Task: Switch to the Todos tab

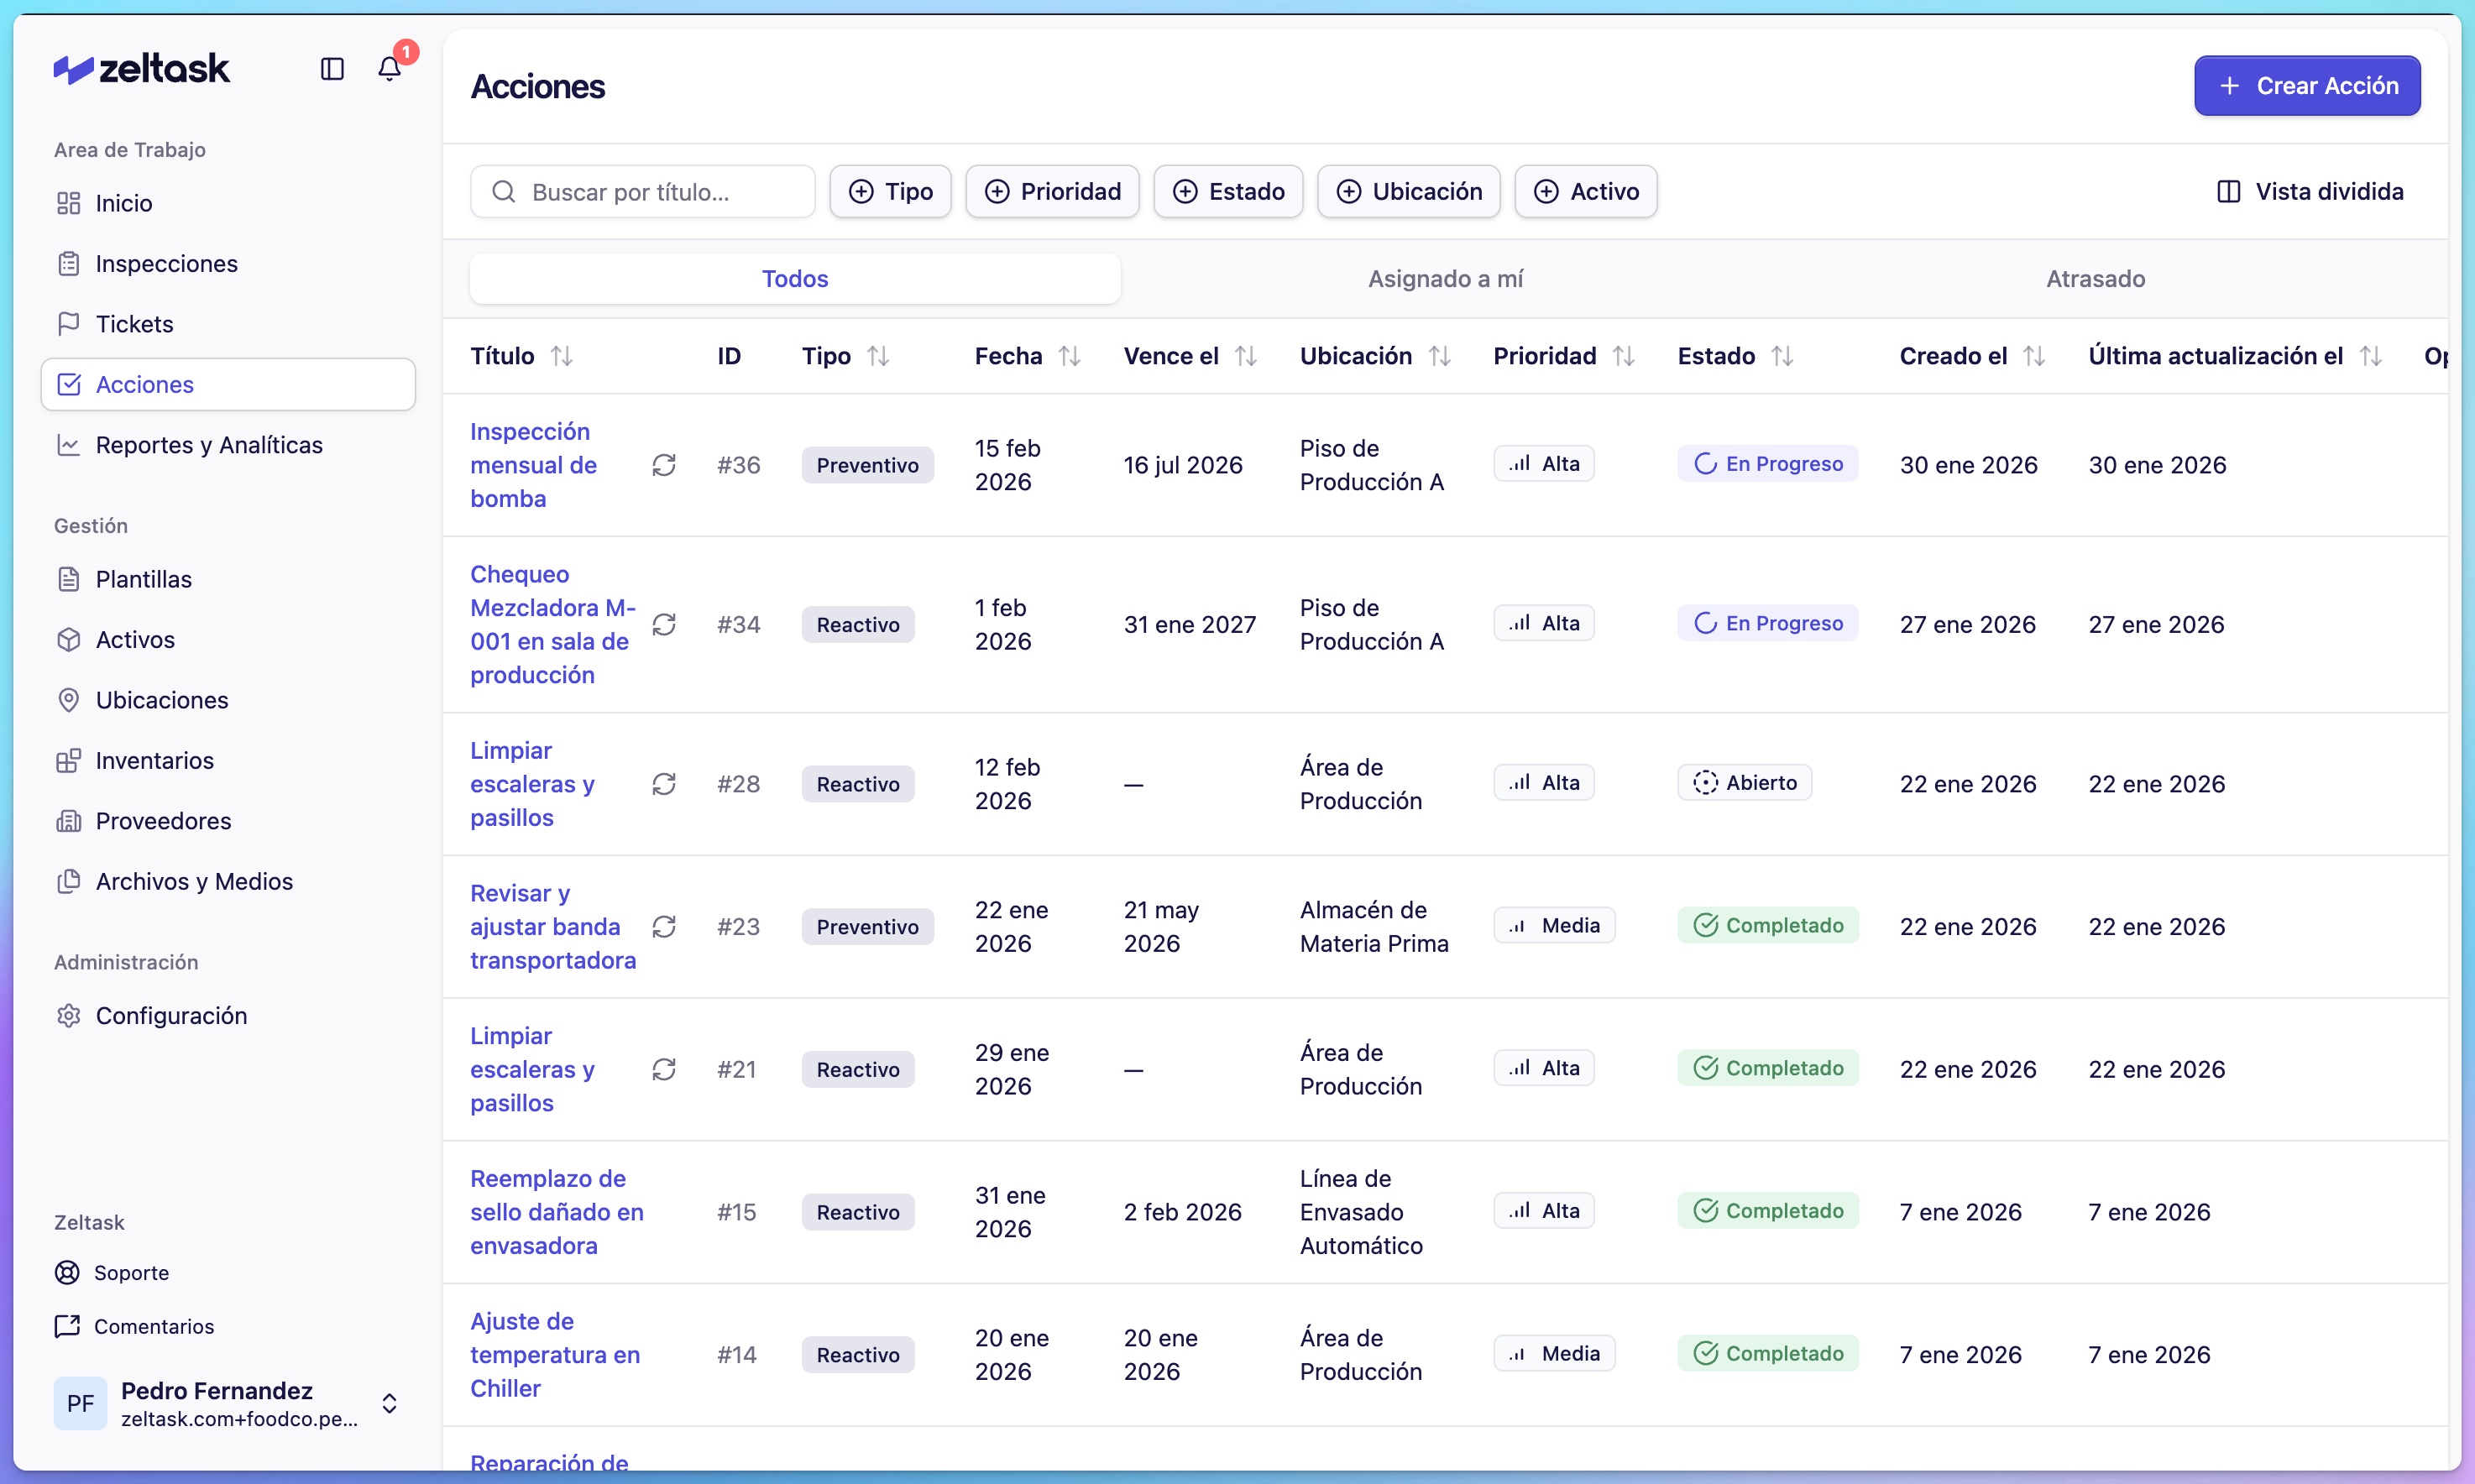Action: click(x=795, y=278)
